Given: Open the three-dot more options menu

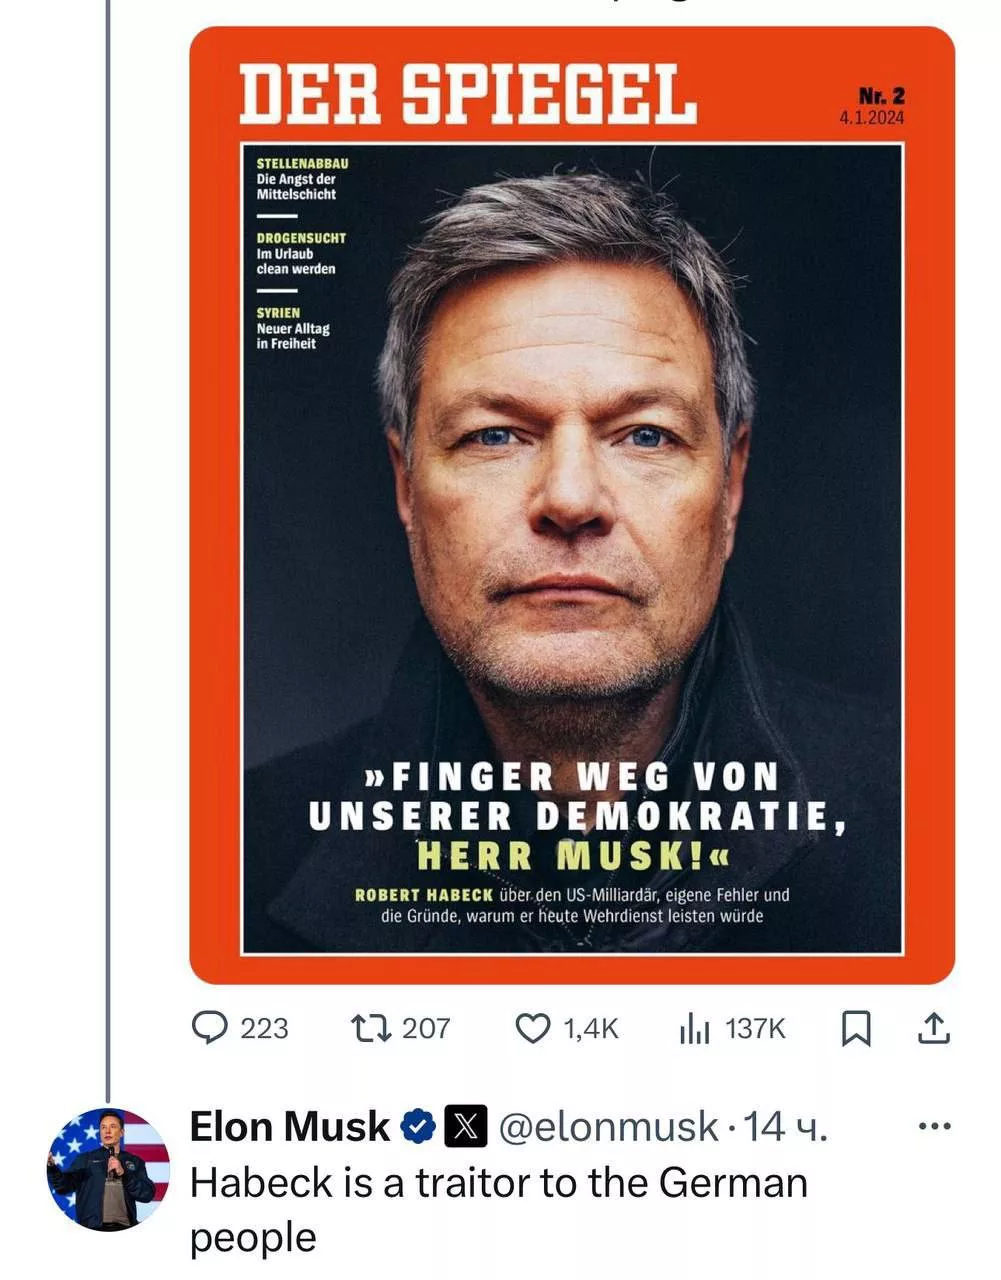Looking at the screenshot, I should [934, 1127].
